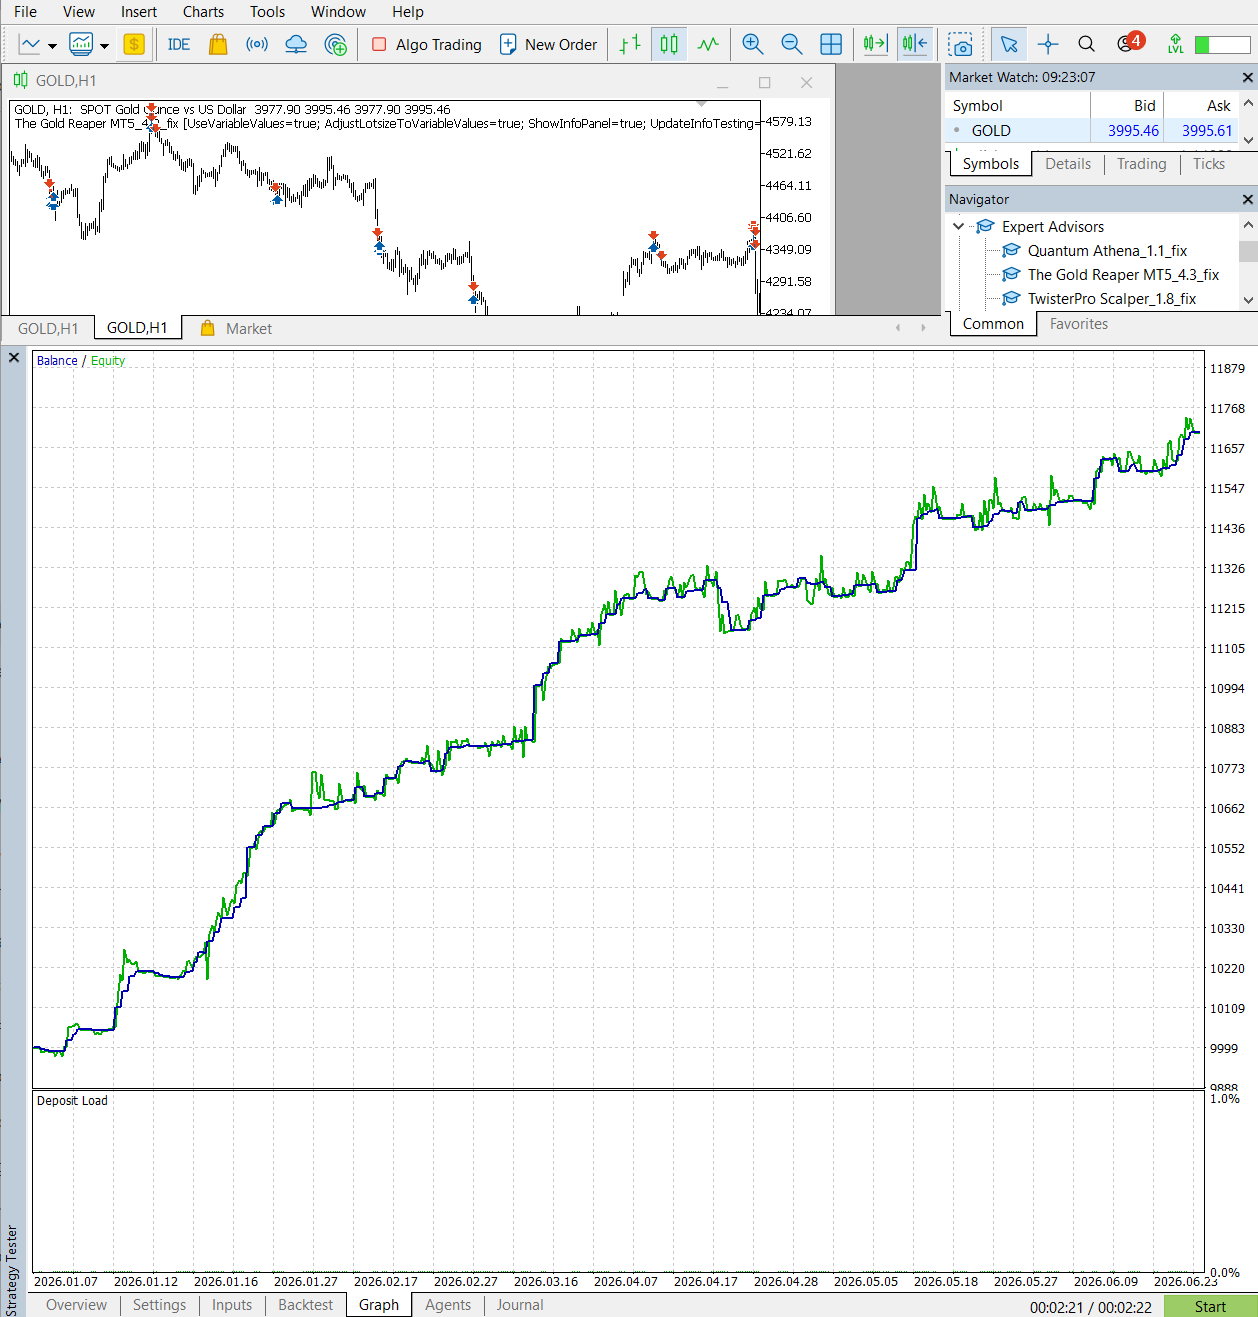Close the Navigator panel
The height and width of the screenshot is (1317, 1258).
tap(1247, 199)
